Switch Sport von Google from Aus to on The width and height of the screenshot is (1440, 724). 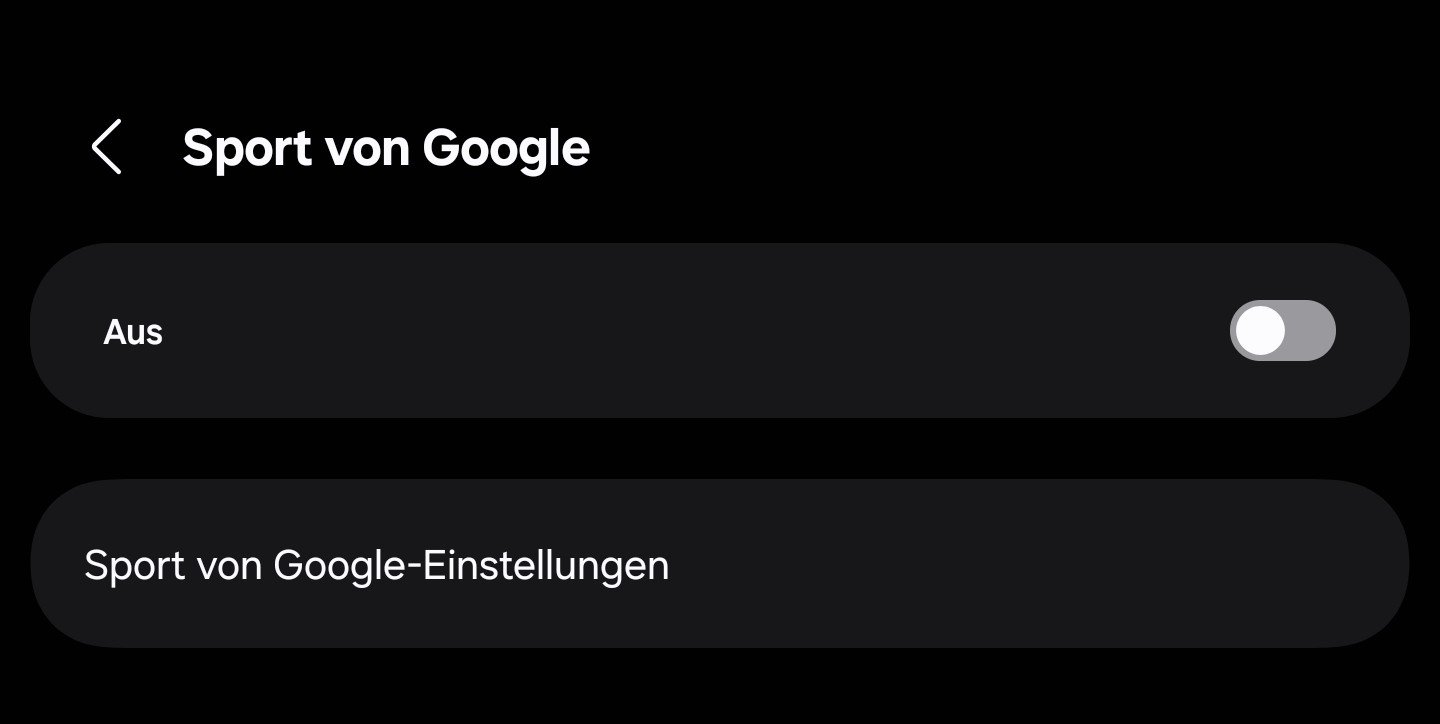[x=1282, y=330]
